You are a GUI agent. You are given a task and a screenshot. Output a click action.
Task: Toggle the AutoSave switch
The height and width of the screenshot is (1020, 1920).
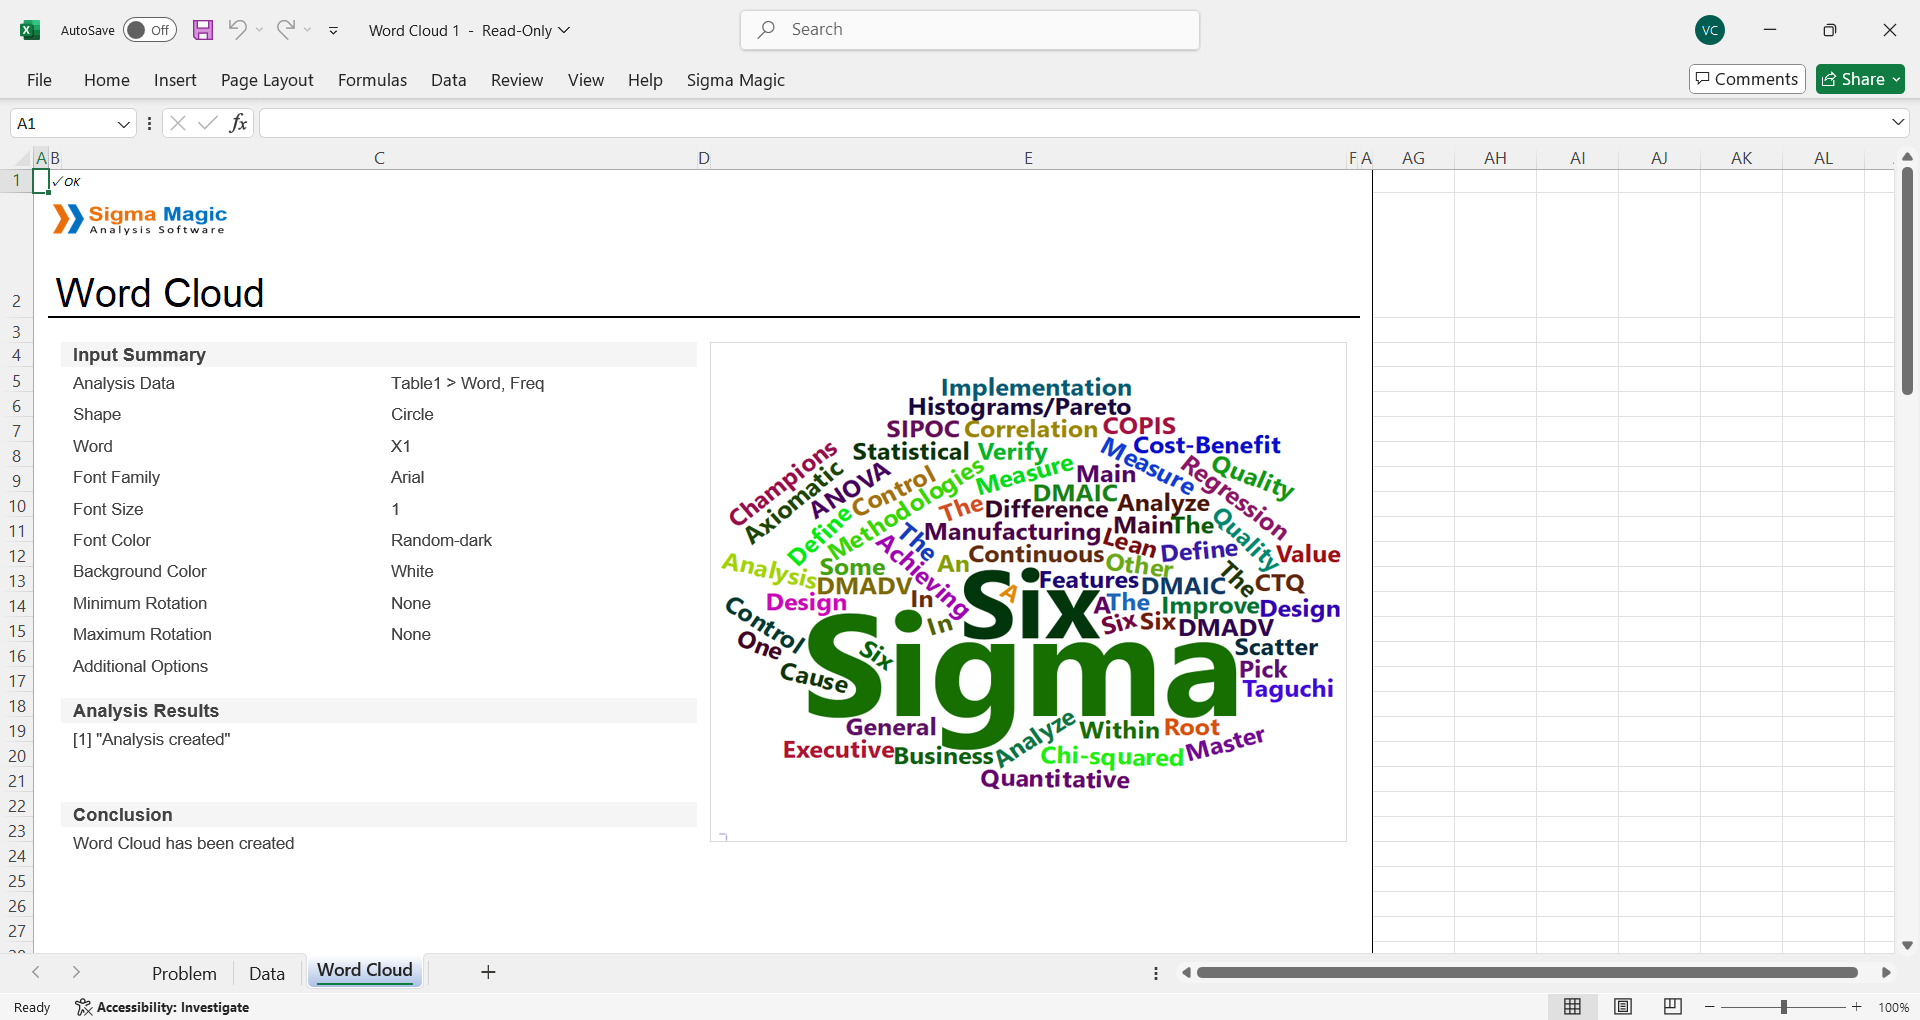click(x=150, y=30)
